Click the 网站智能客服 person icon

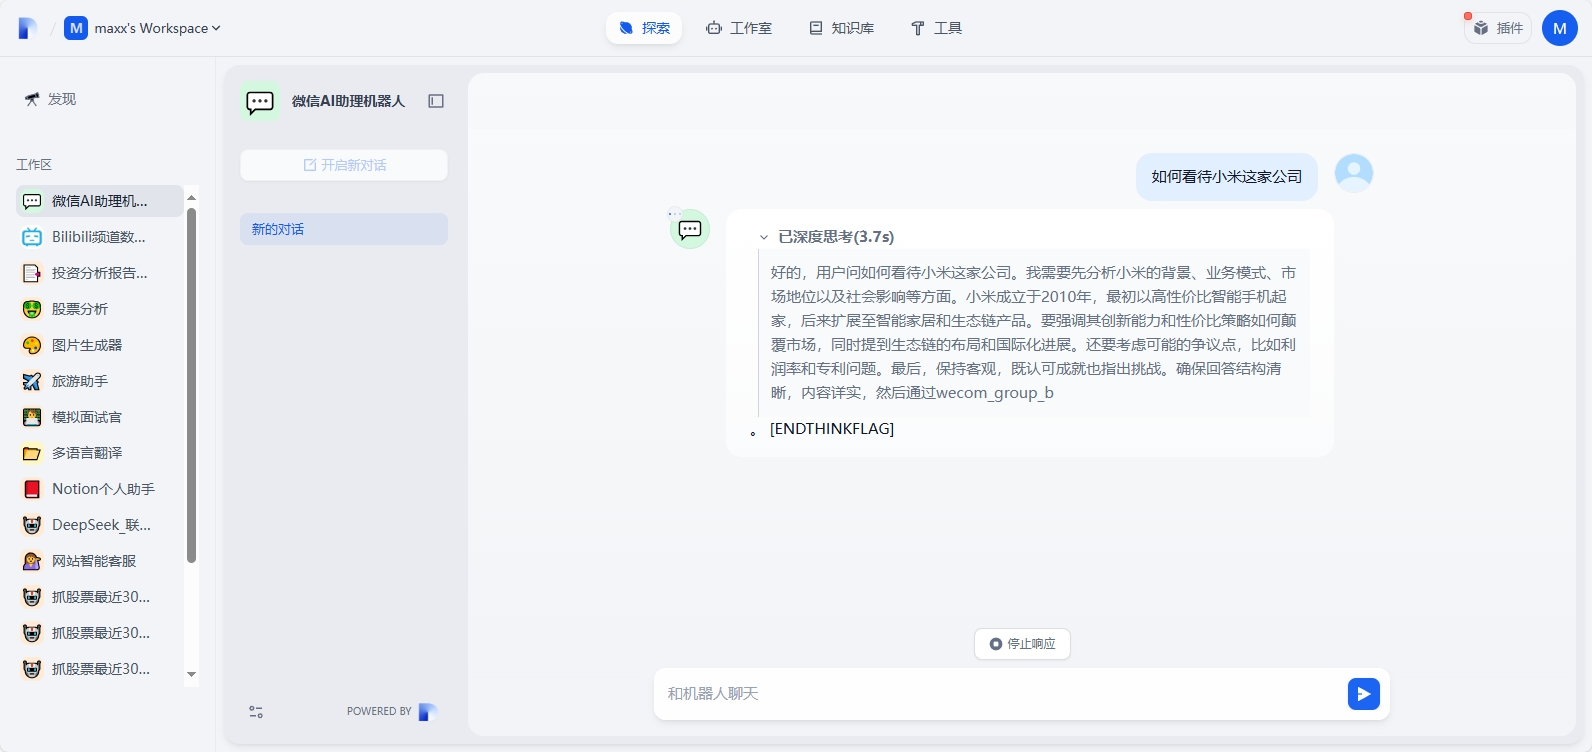[32, 561]
